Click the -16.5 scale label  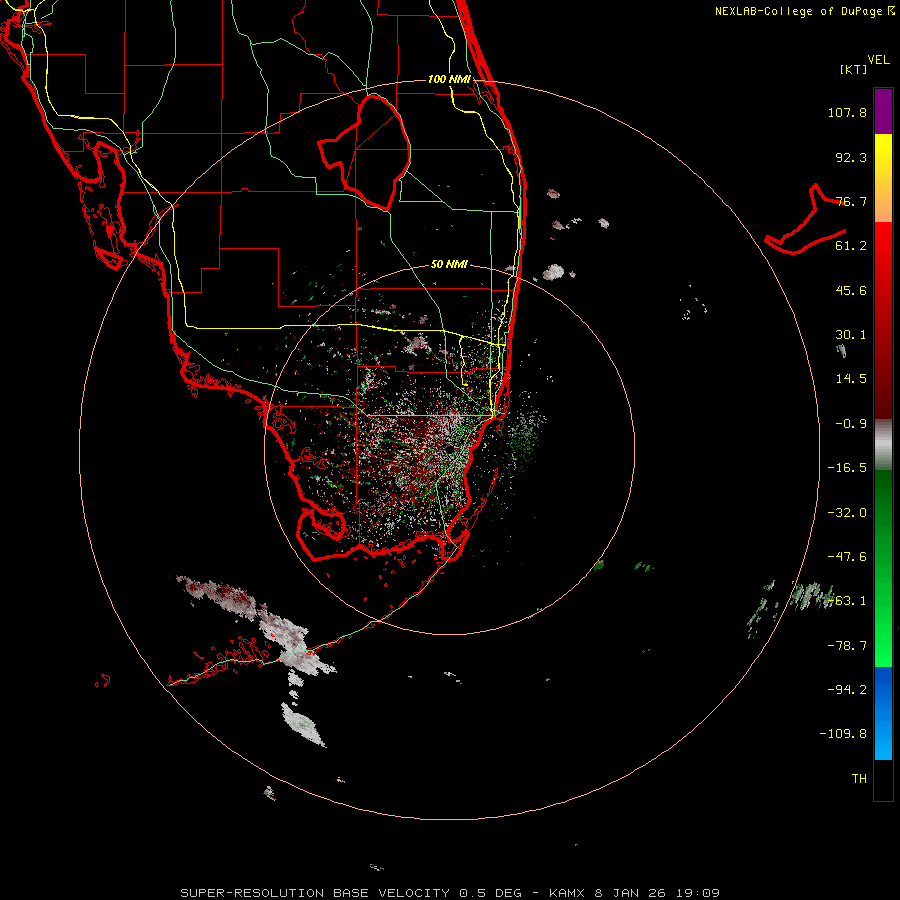pos(847,468)
